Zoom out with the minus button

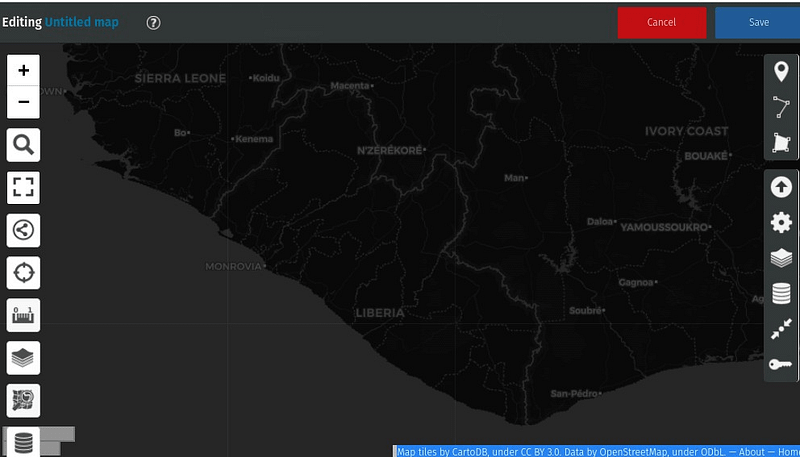point(23,102)
